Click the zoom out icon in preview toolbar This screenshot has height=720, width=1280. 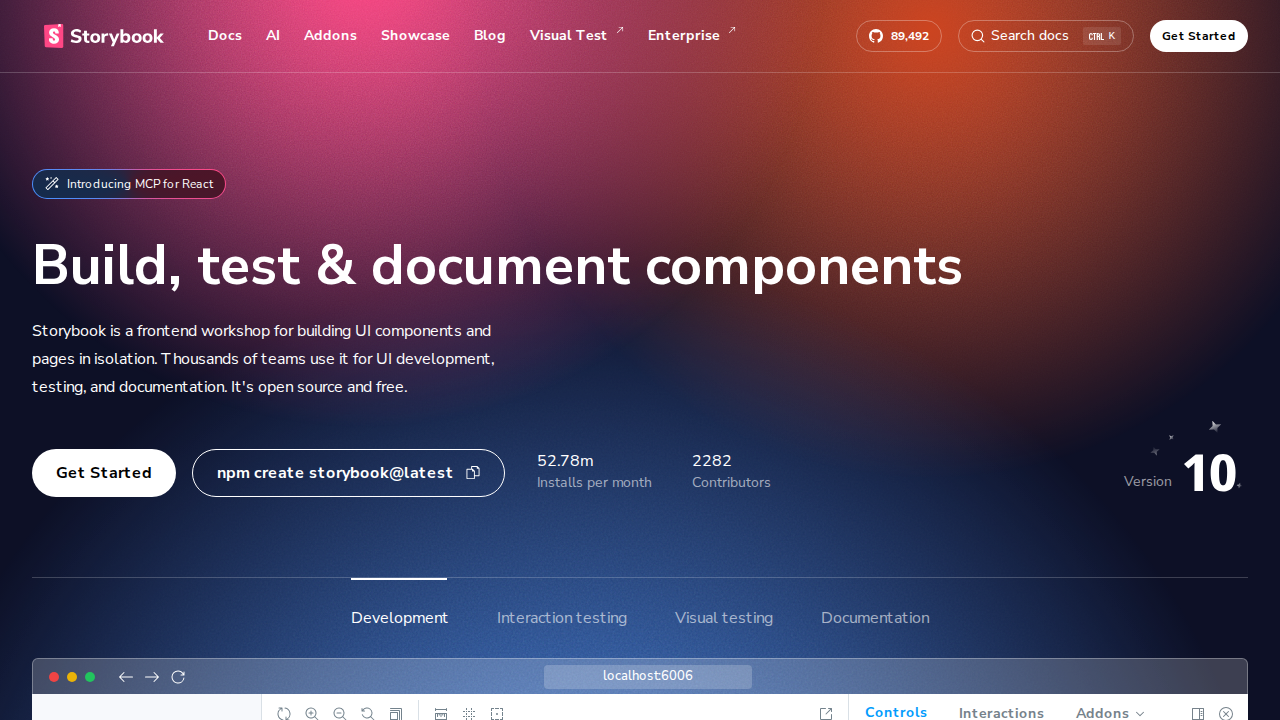point(340,713)
